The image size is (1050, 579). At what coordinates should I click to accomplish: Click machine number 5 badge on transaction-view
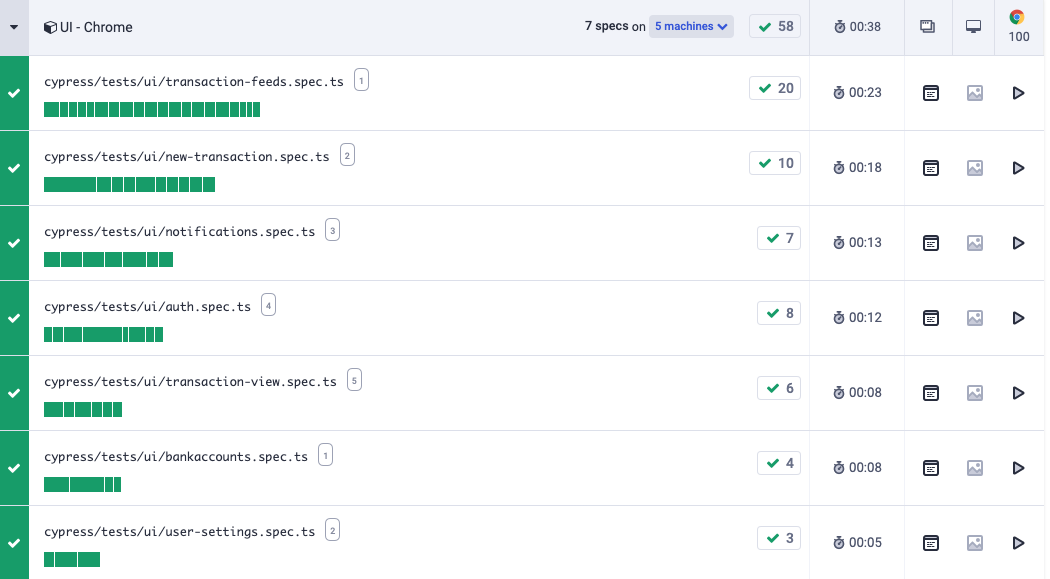tap(354, 380)
